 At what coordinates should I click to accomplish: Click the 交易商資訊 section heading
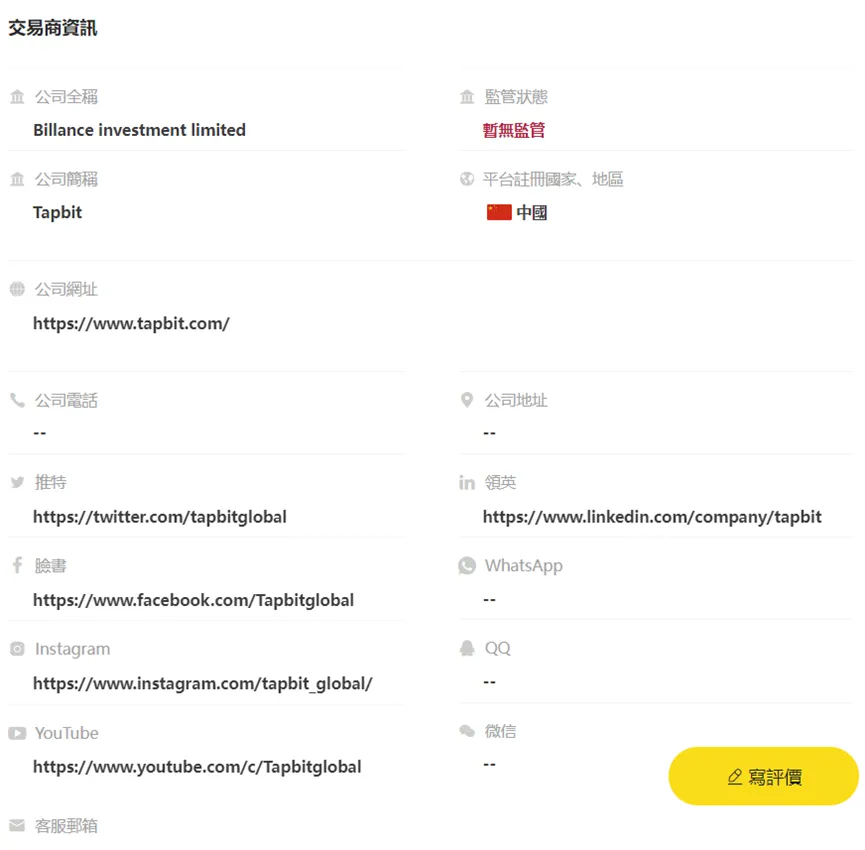click(x=53, y=28)
